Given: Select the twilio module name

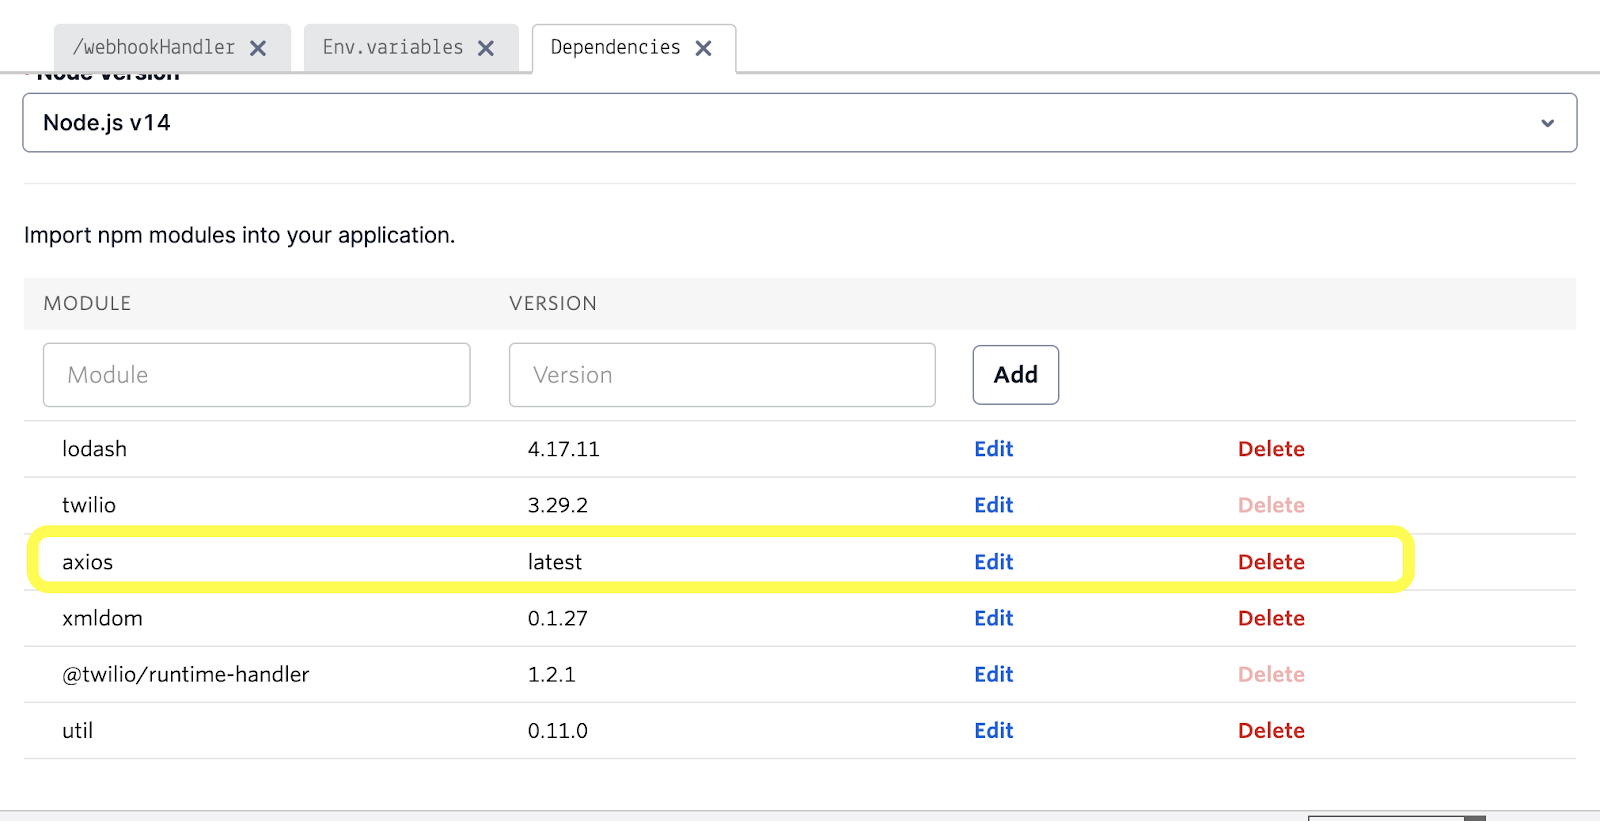Looking at the screenshot, I should [x=89, y=505].
